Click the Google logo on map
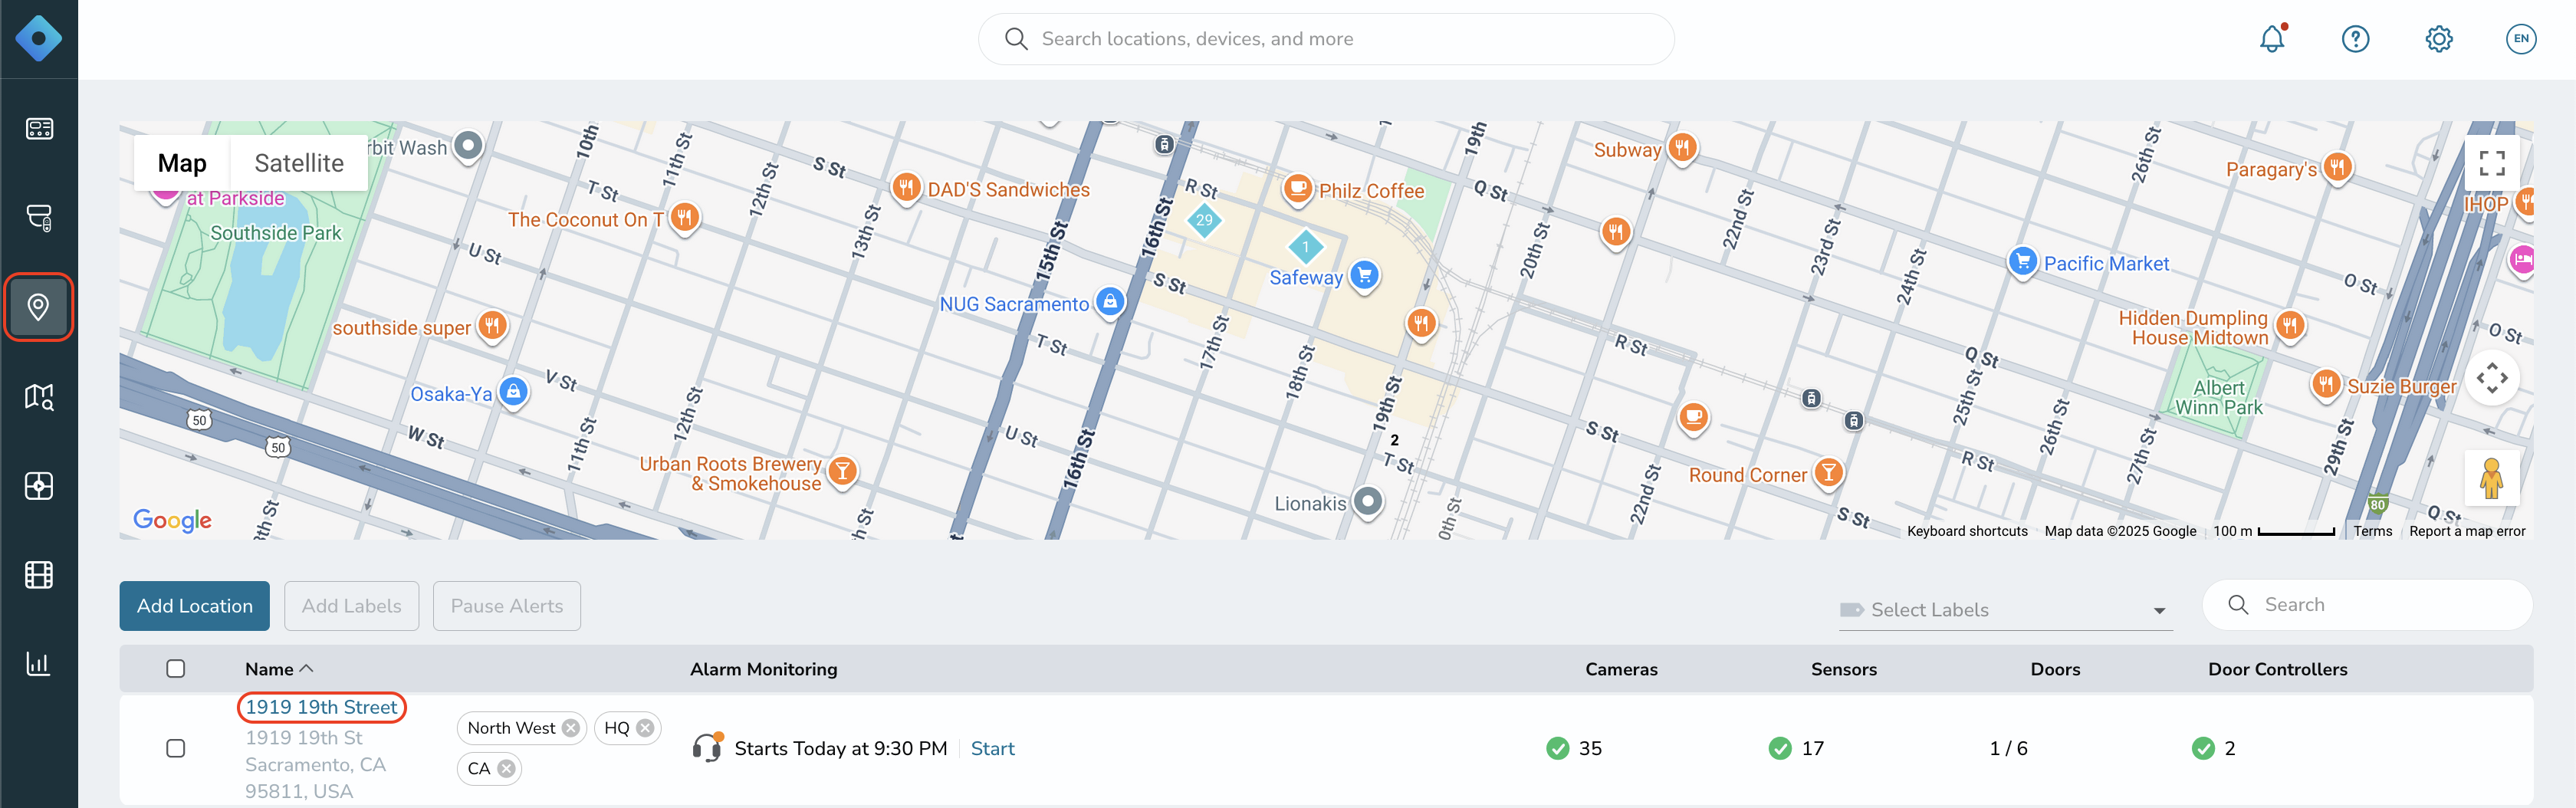 (172, 520)
